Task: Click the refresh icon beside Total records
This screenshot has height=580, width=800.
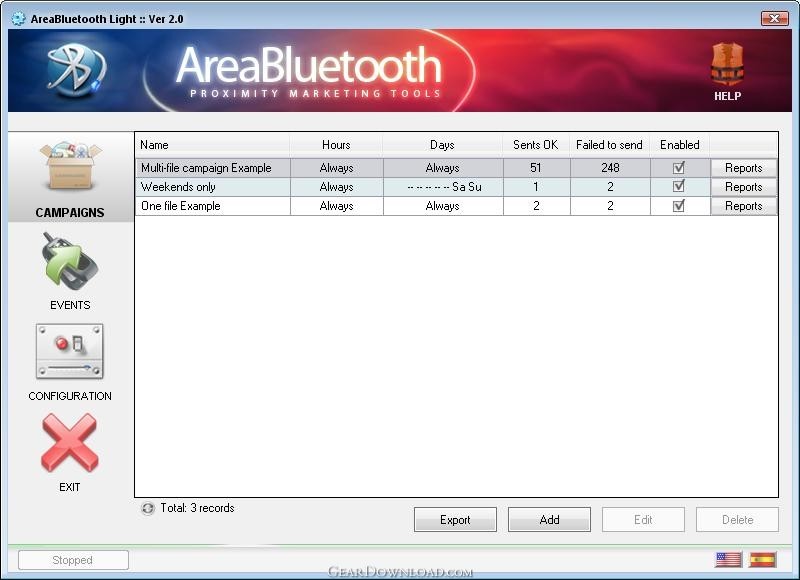Action: pyautogui.click(x=147, y=508)
